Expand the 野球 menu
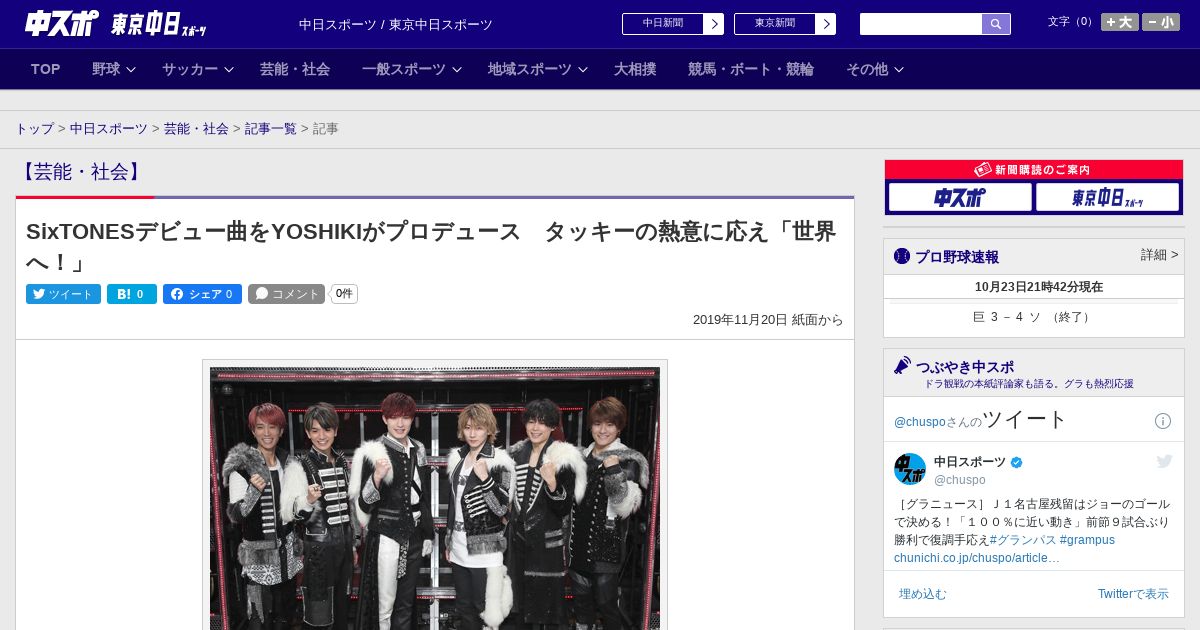The width and height of the screenshot is (1200, 630). coord(114,69)
